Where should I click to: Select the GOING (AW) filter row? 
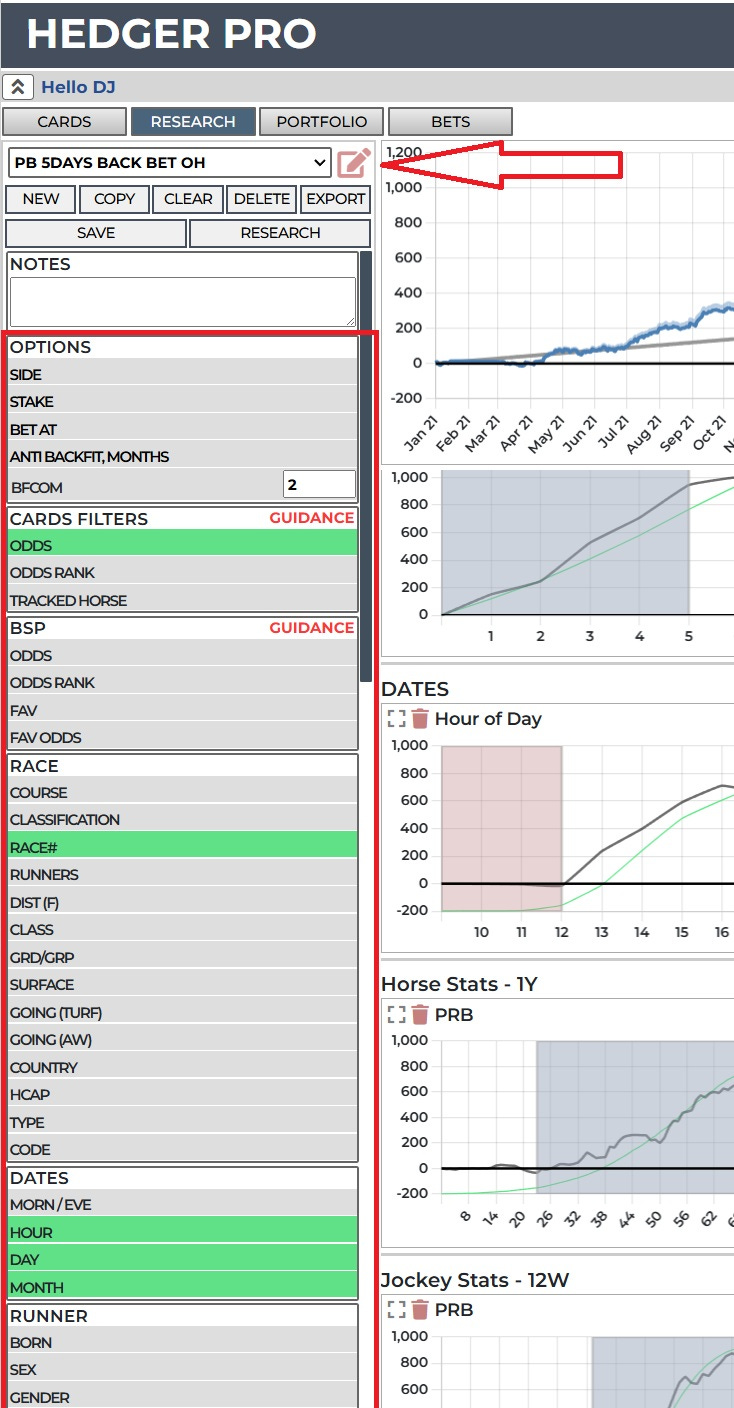(183, 1040)
